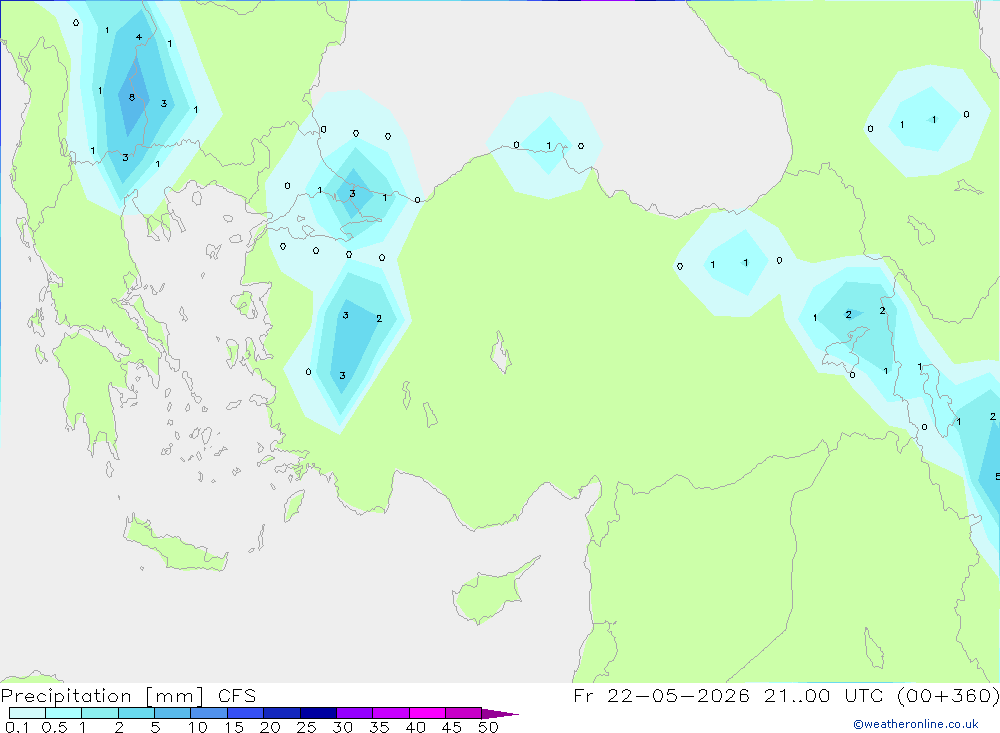This screenshot has width=1000, height=733.
Task: Click the 'Fr 22-05-2026' date text
Action: tap(661, 696)
